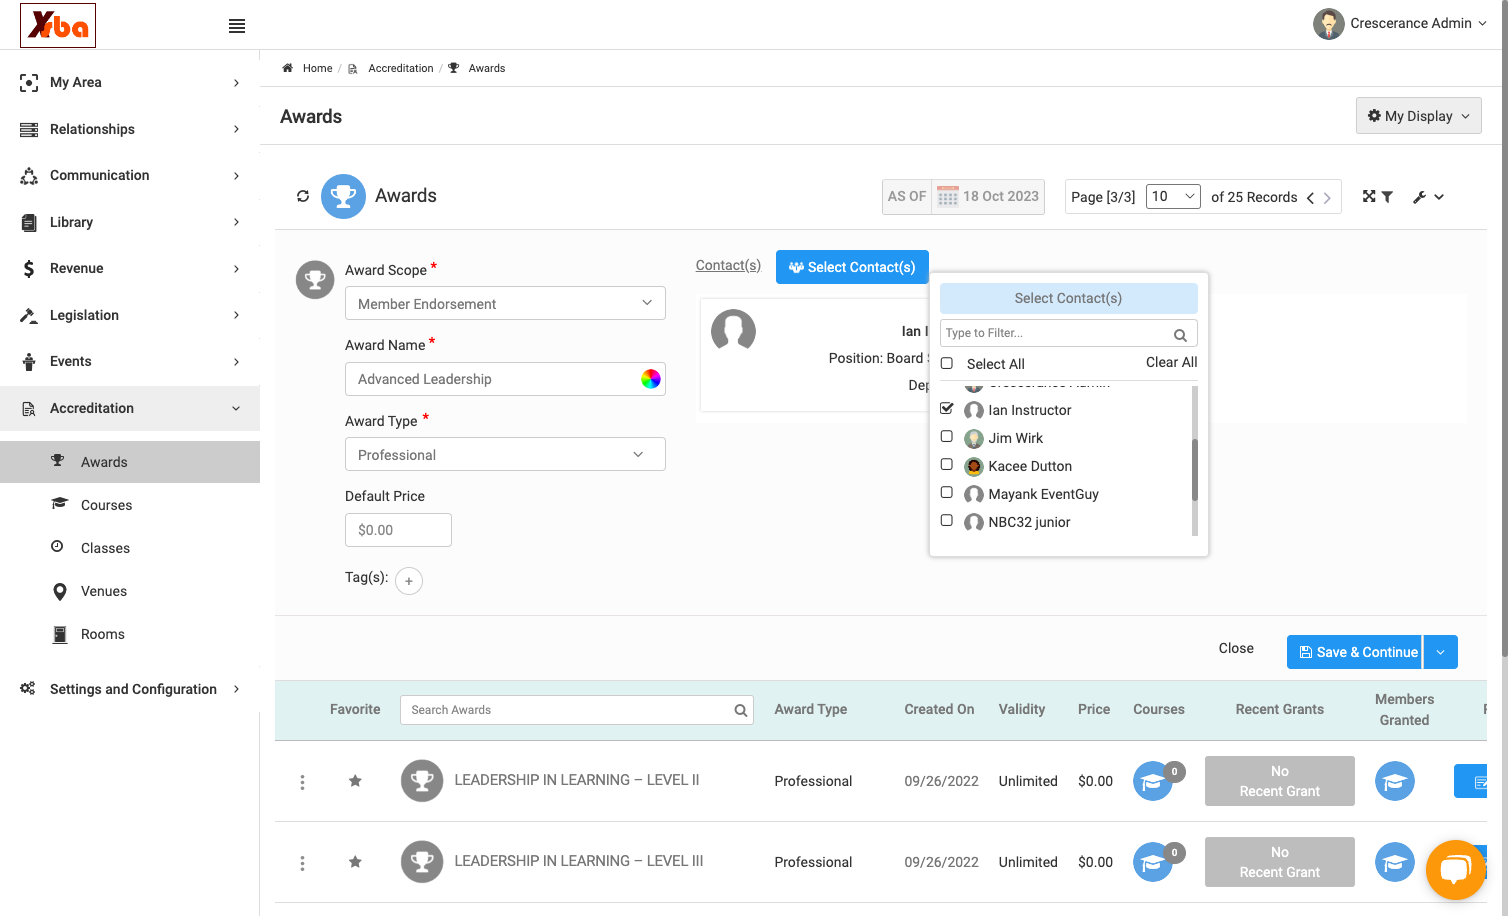
Task: Click search icon in contacts filter
Action: [x=1180, y=335]
